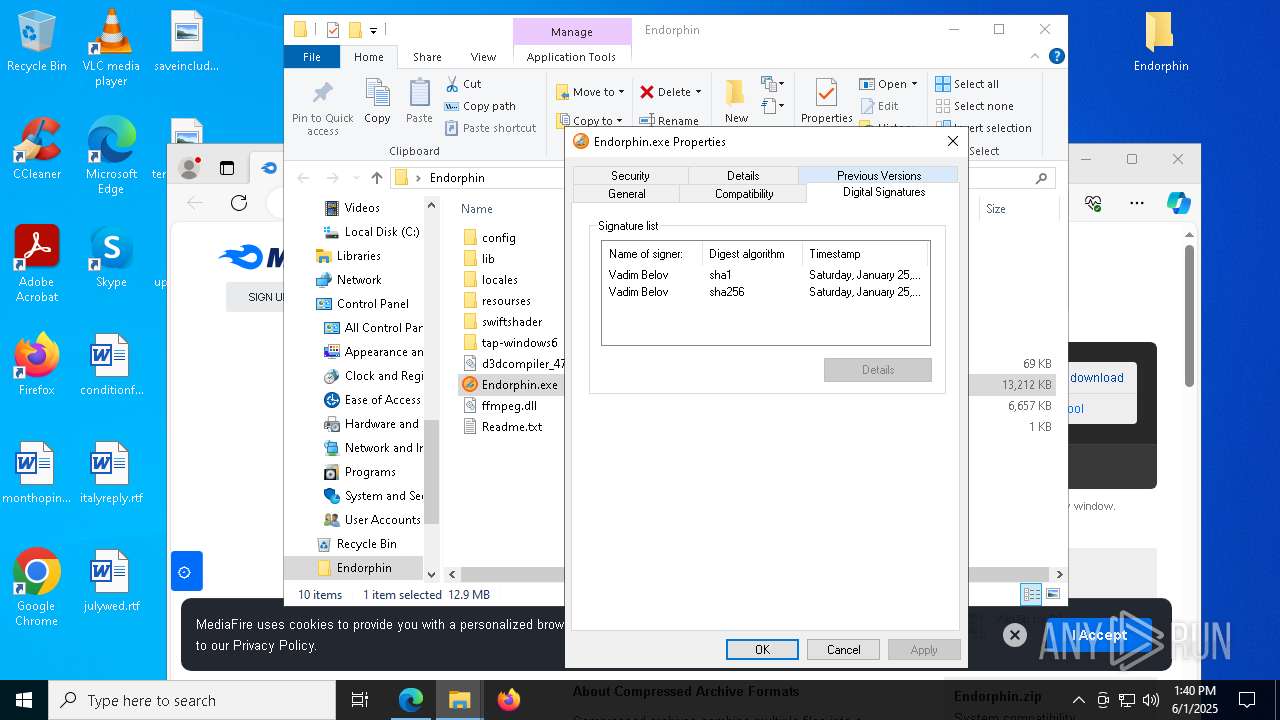Launch VLC media player from desktop
This screenshot has height=720, width=1280.
pos(111,47)
